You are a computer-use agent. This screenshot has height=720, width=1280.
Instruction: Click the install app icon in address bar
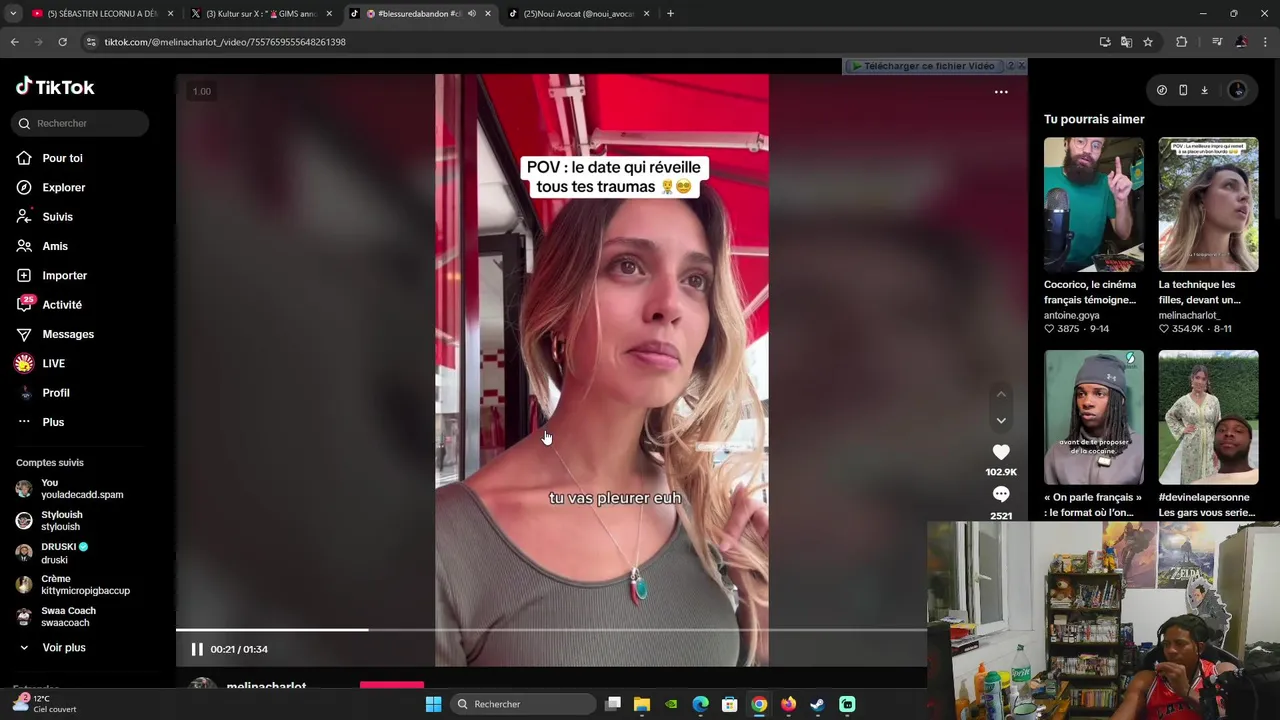(1105, 42)
